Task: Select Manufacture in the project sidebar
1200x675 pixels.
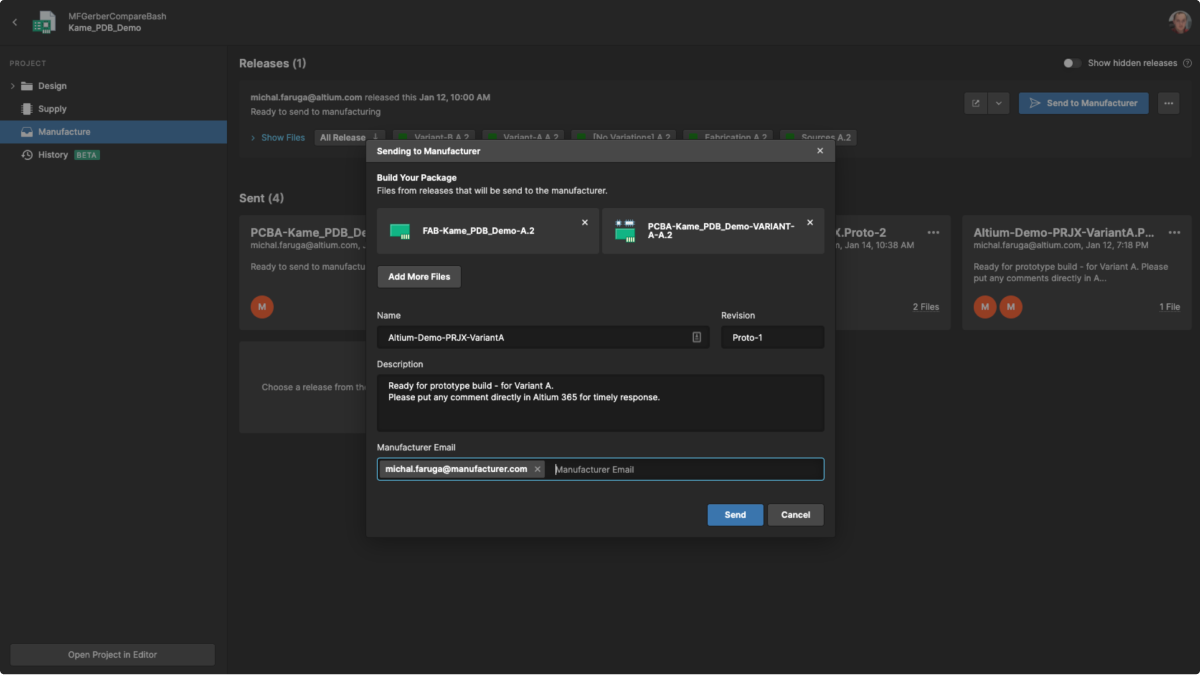Action: (64, 132)
